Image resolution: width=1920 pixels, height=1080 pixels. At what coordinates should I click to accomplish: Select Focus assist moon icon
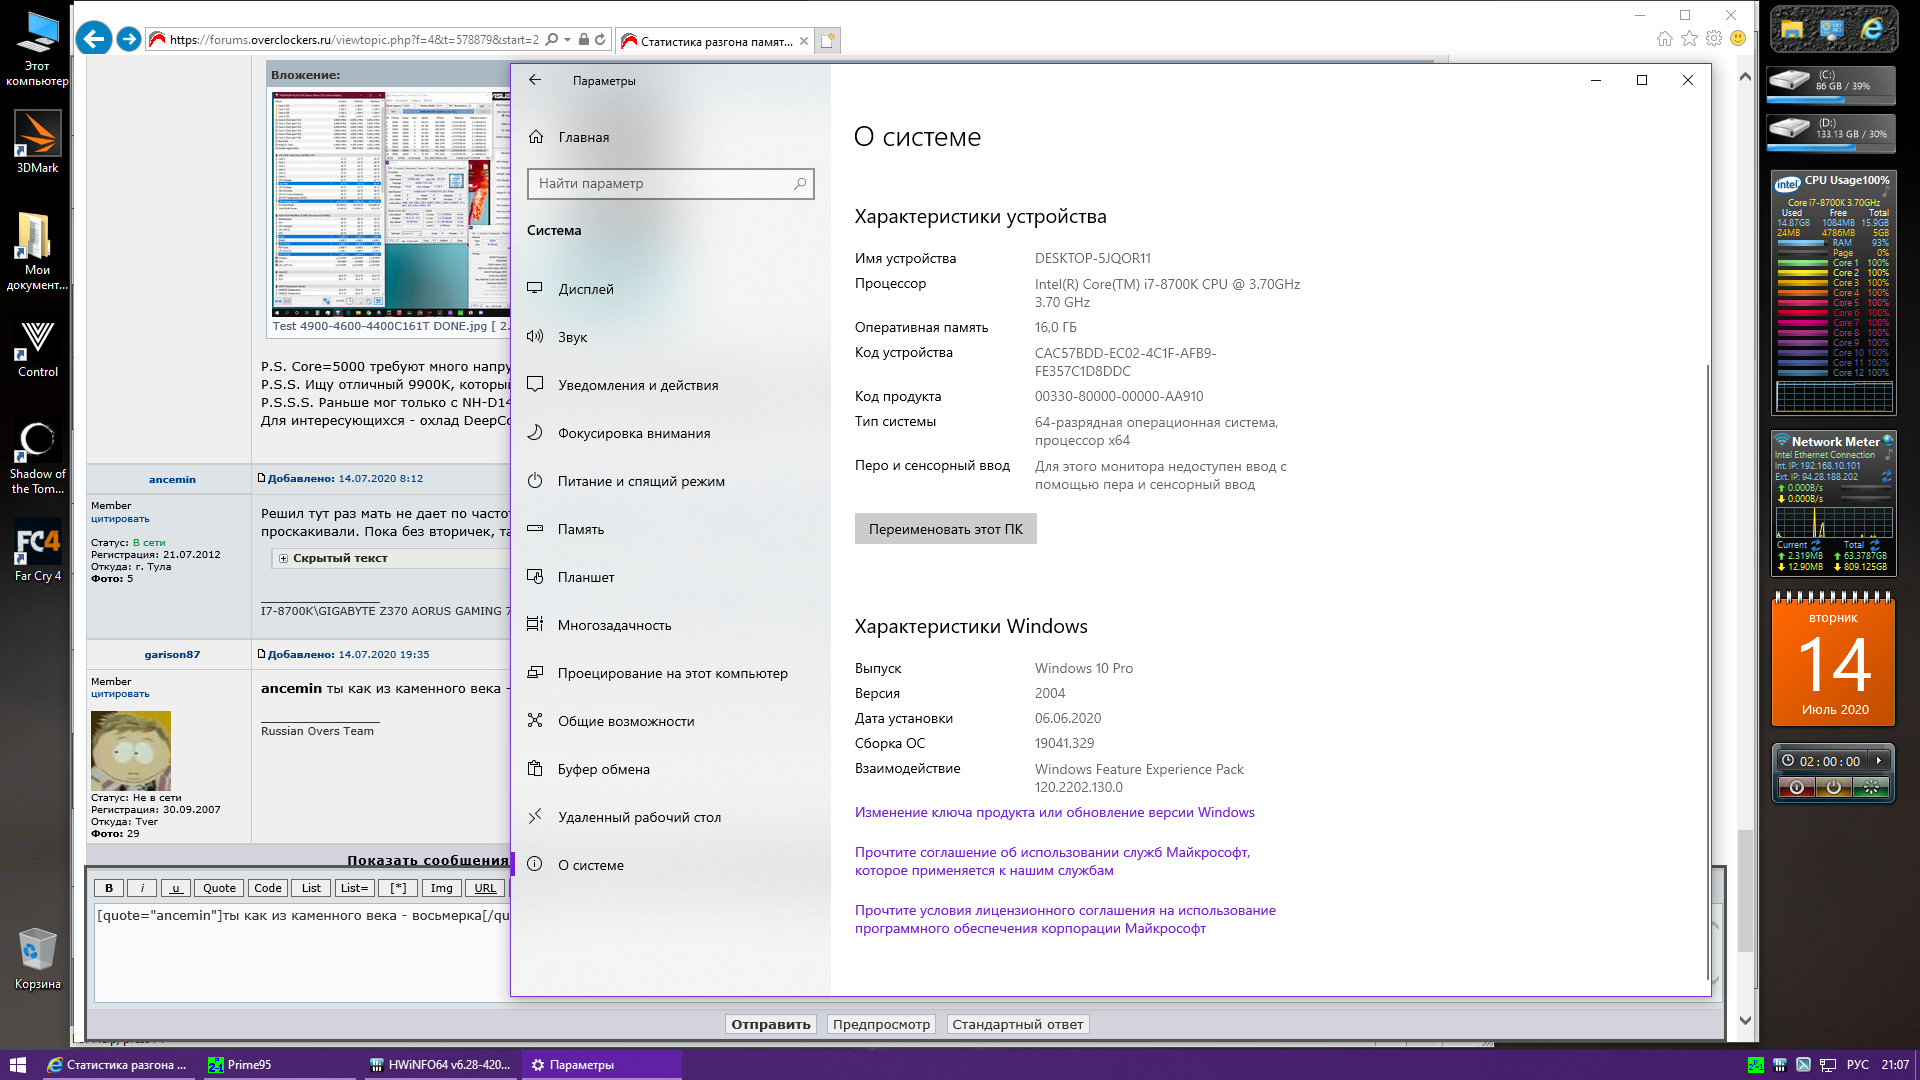[x=535, y=433]
